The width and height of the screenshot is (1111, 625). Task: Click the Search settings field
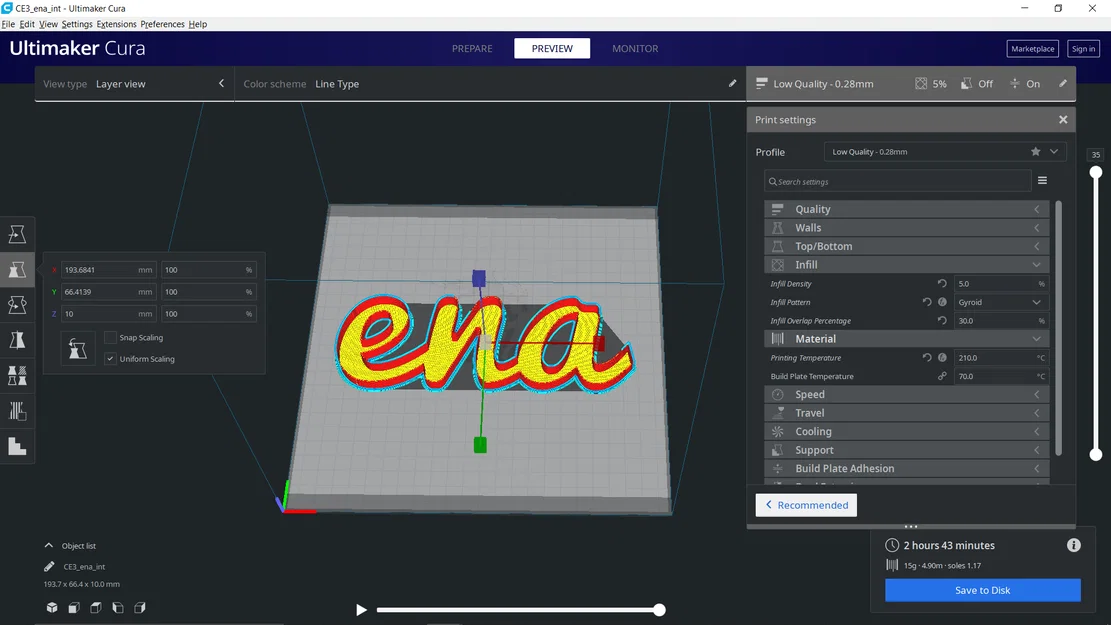897,181
